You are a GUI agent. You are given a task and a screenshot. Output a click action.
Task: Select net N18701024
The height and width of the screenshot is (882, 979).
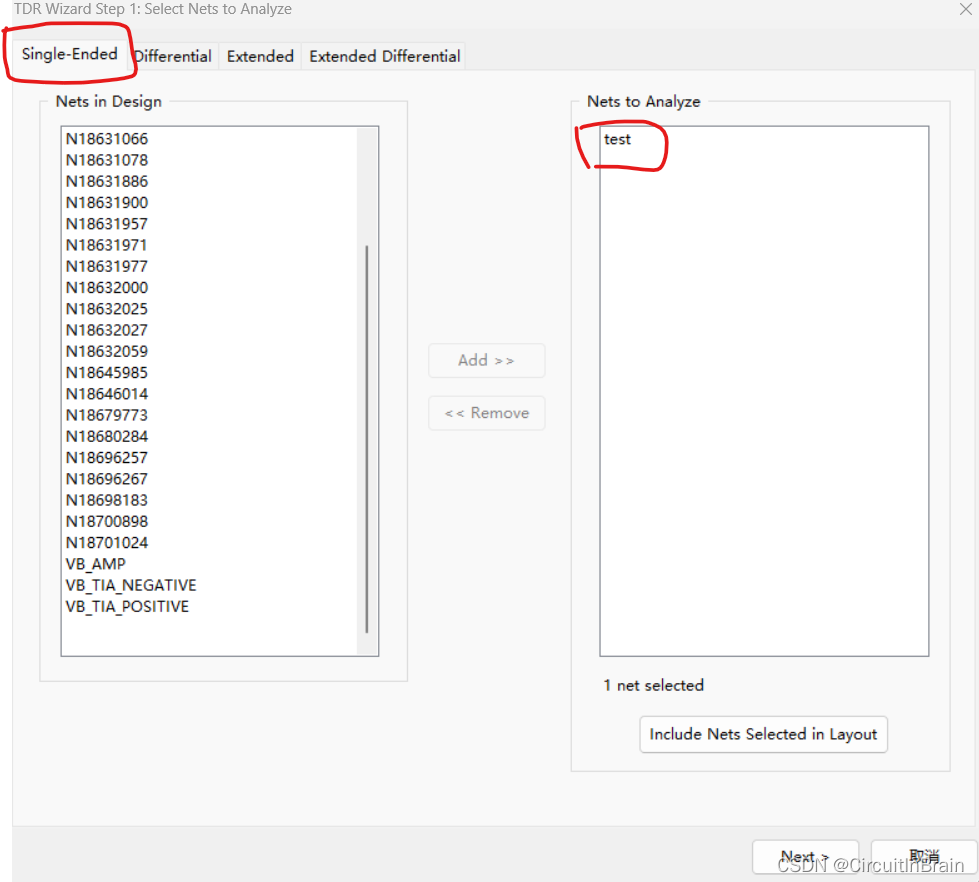click(107, 543)
